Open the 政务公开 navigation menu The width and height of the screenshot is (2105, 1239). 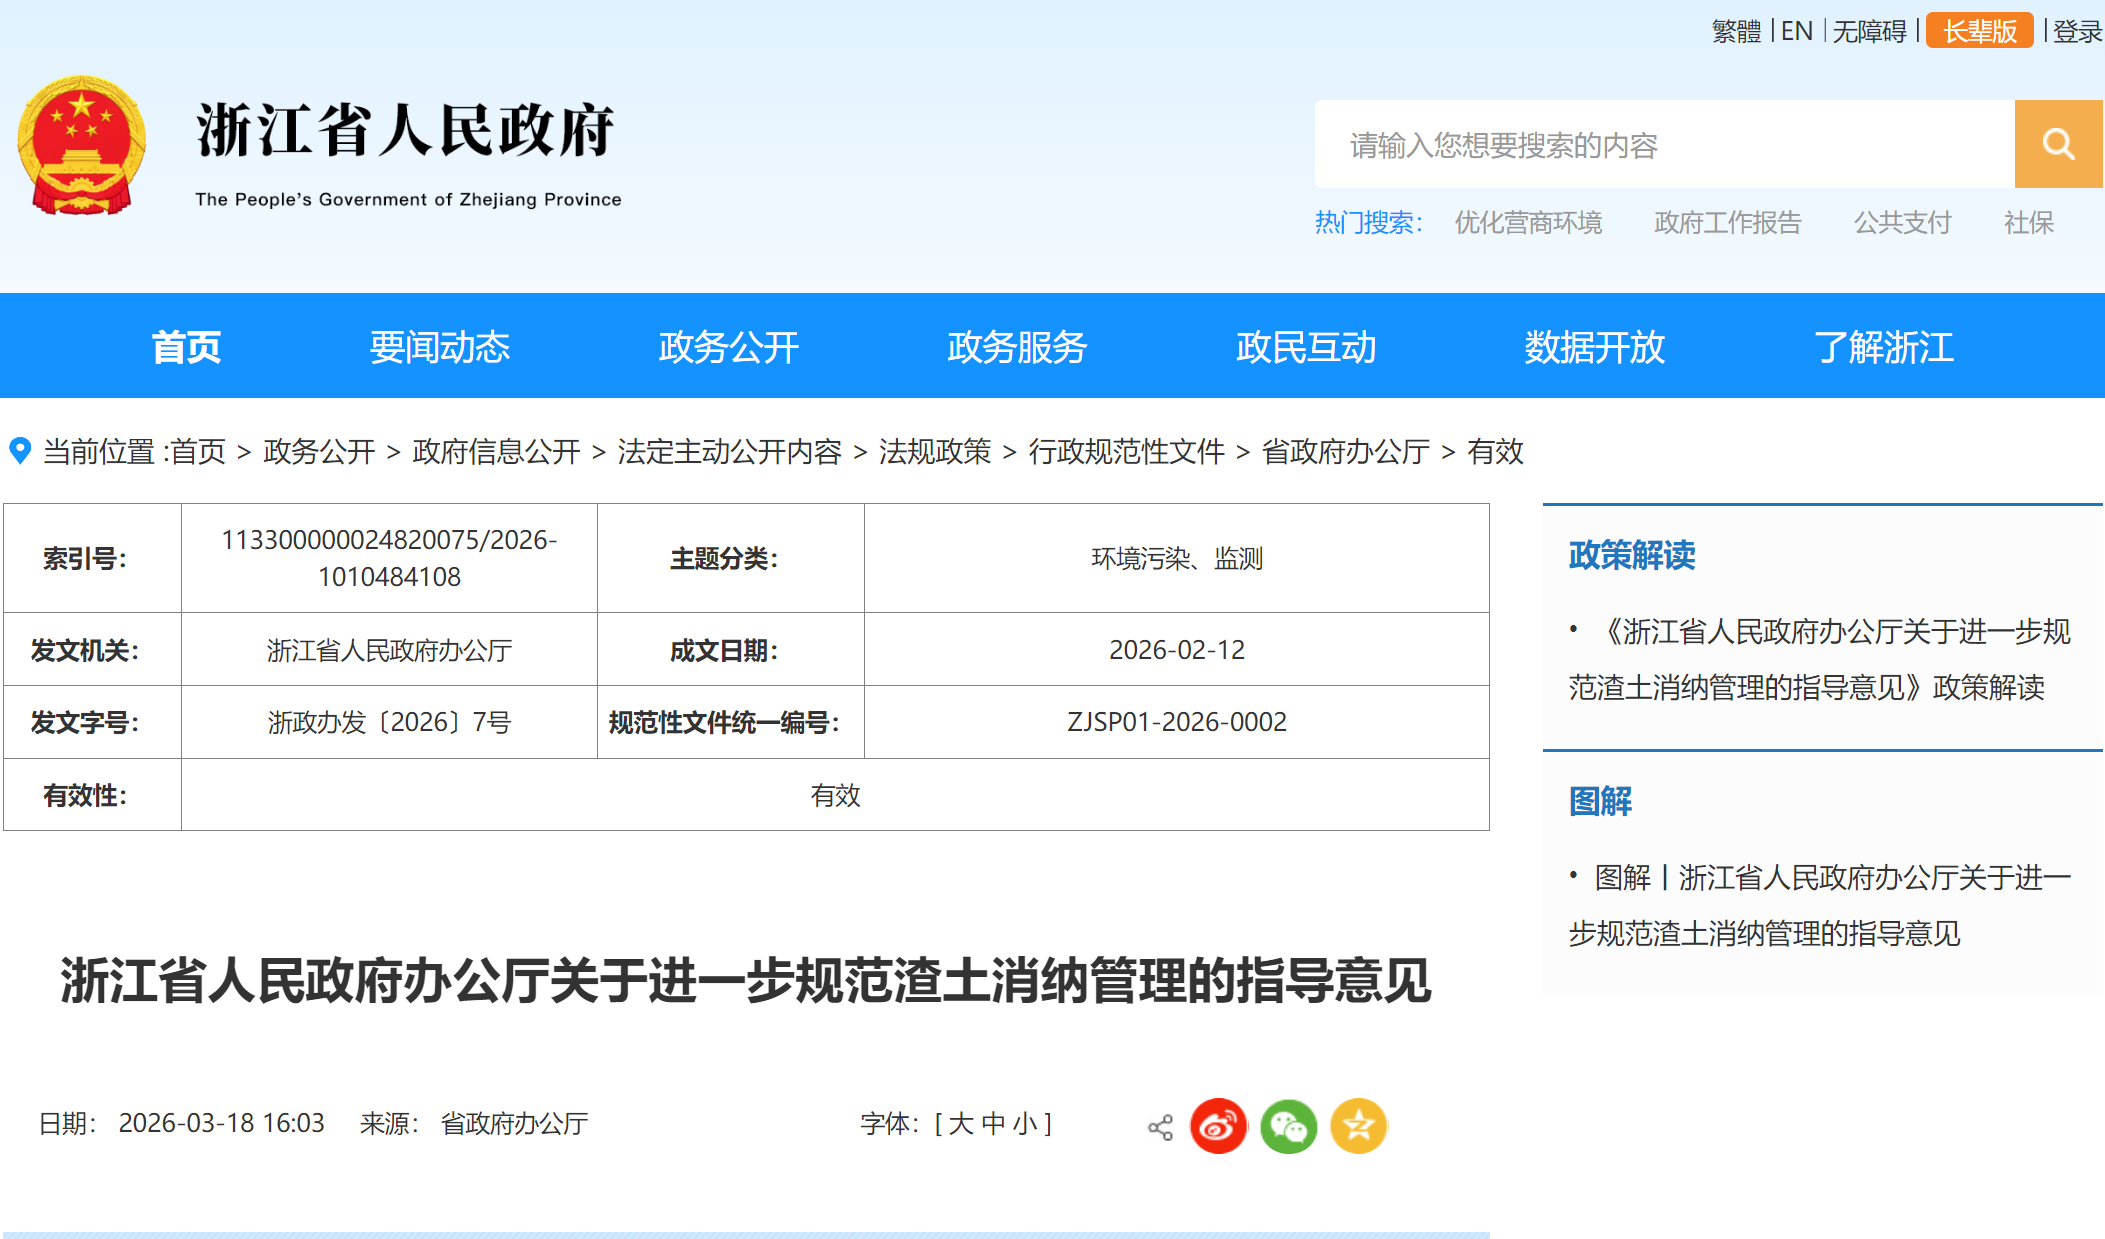pos(728,347)
